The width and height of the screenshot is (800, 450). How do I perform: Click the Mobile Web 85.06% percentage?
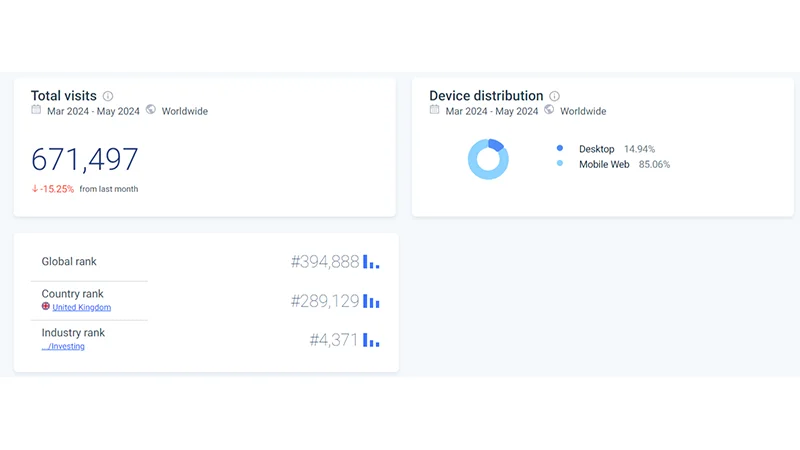click(x=654, y=164)
